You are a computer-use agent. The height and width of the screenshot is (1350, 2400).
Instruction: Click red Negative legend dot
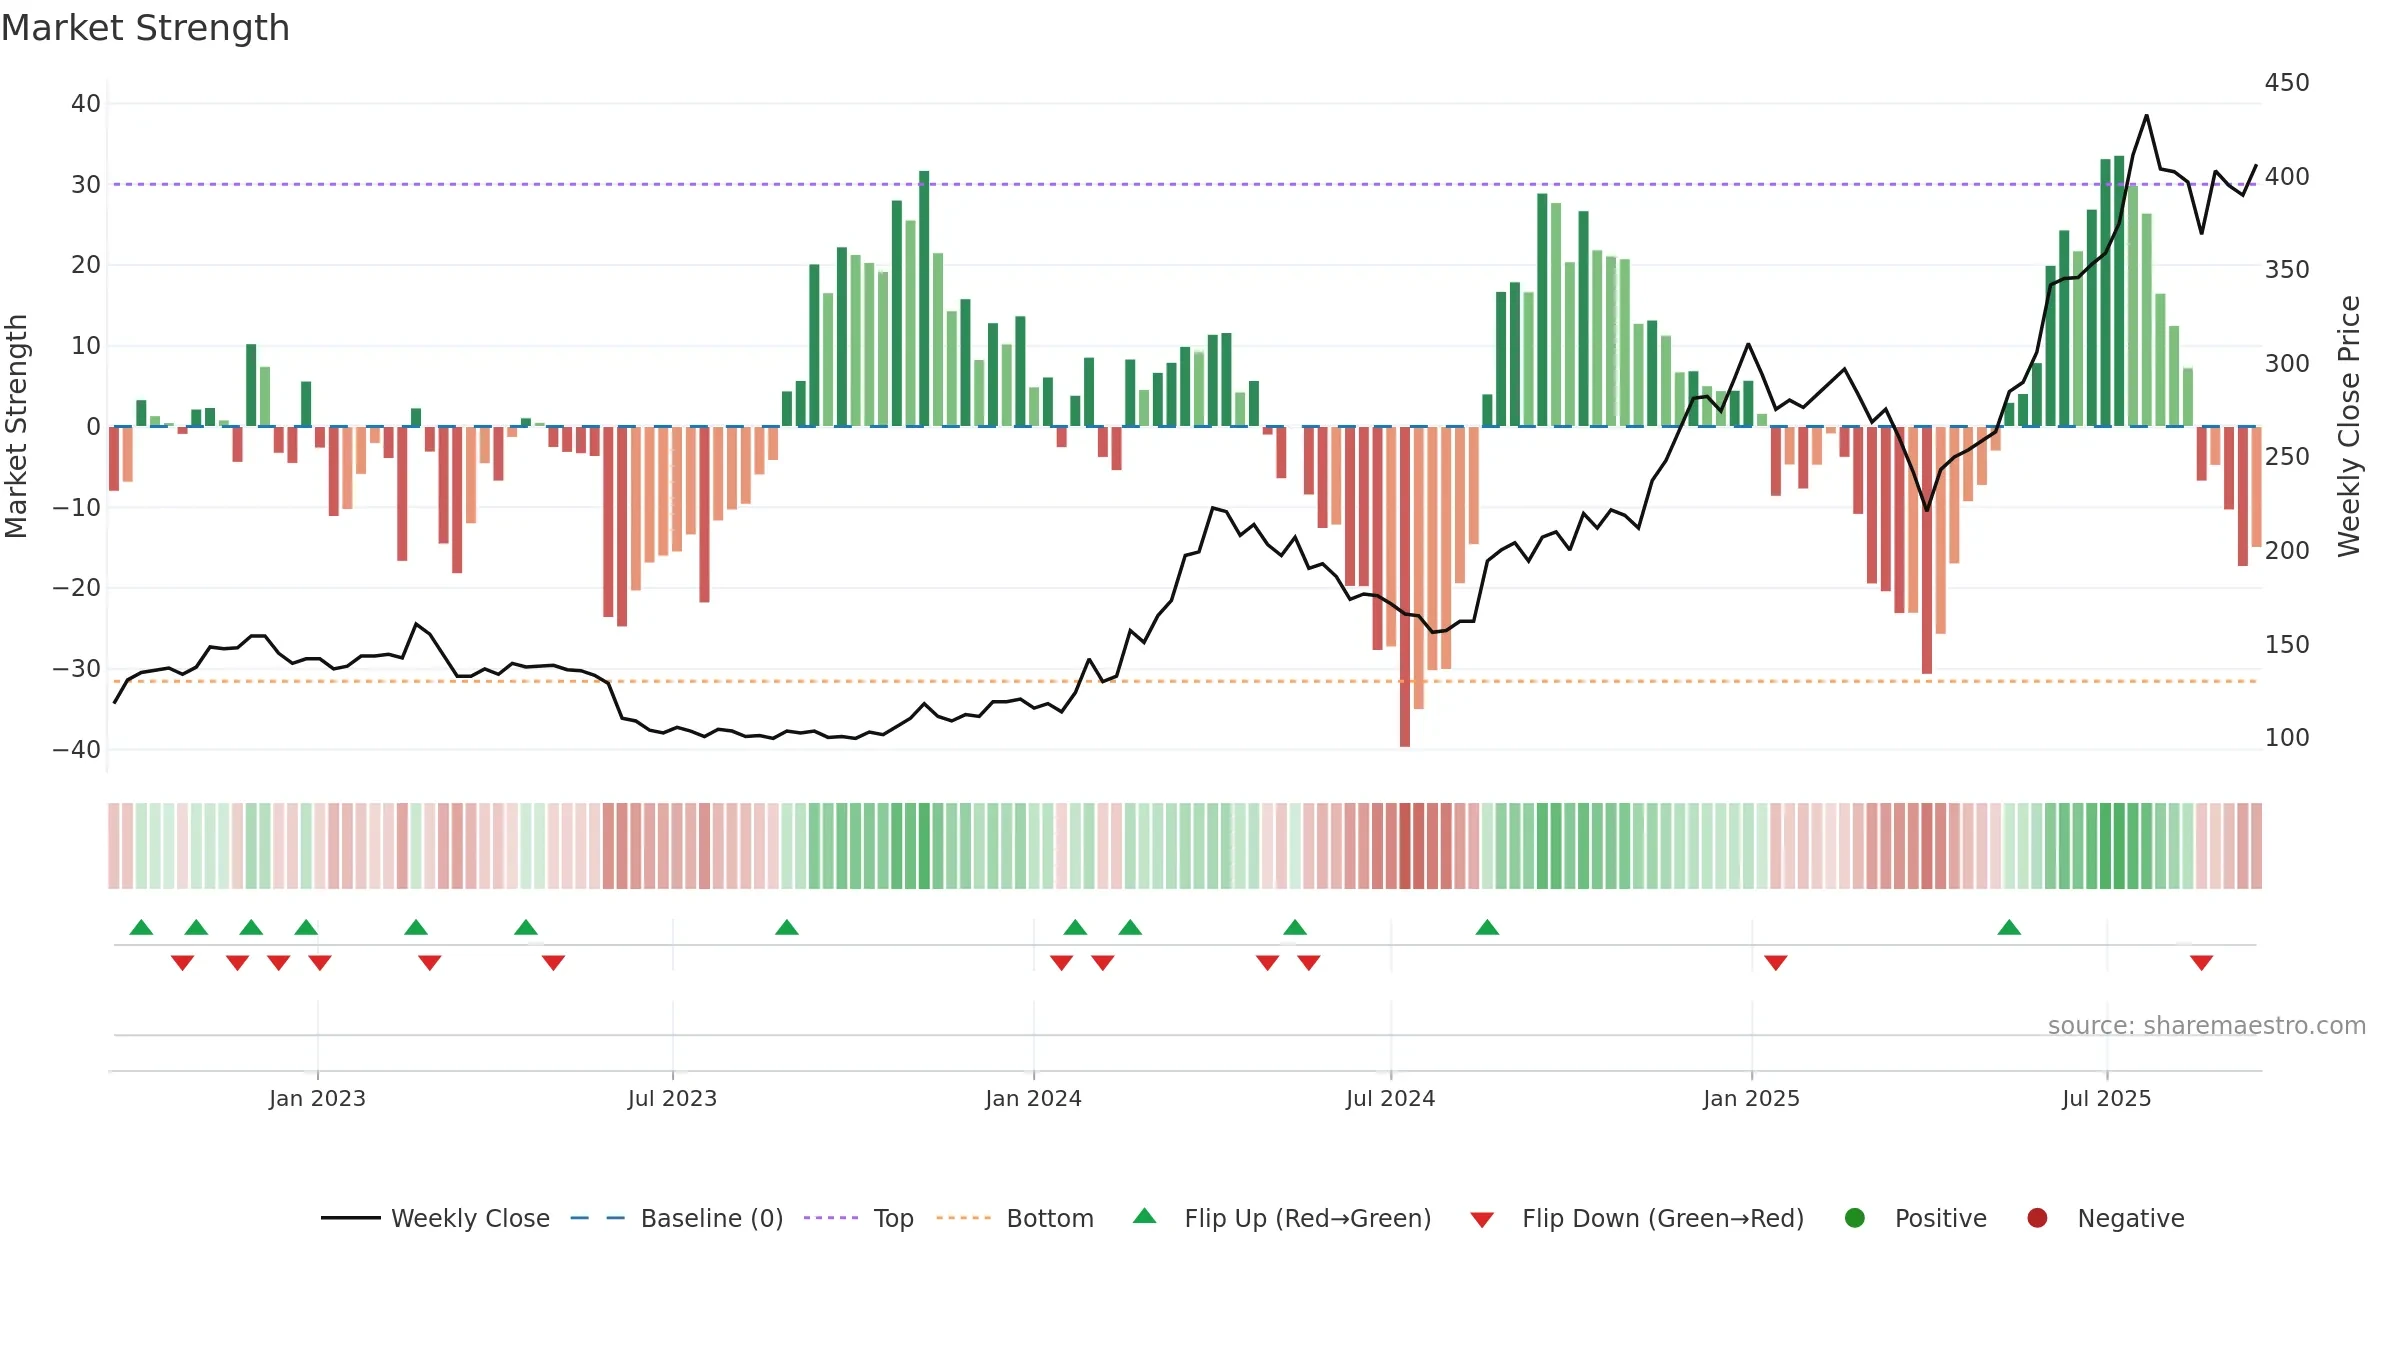pos(2037,1218)
